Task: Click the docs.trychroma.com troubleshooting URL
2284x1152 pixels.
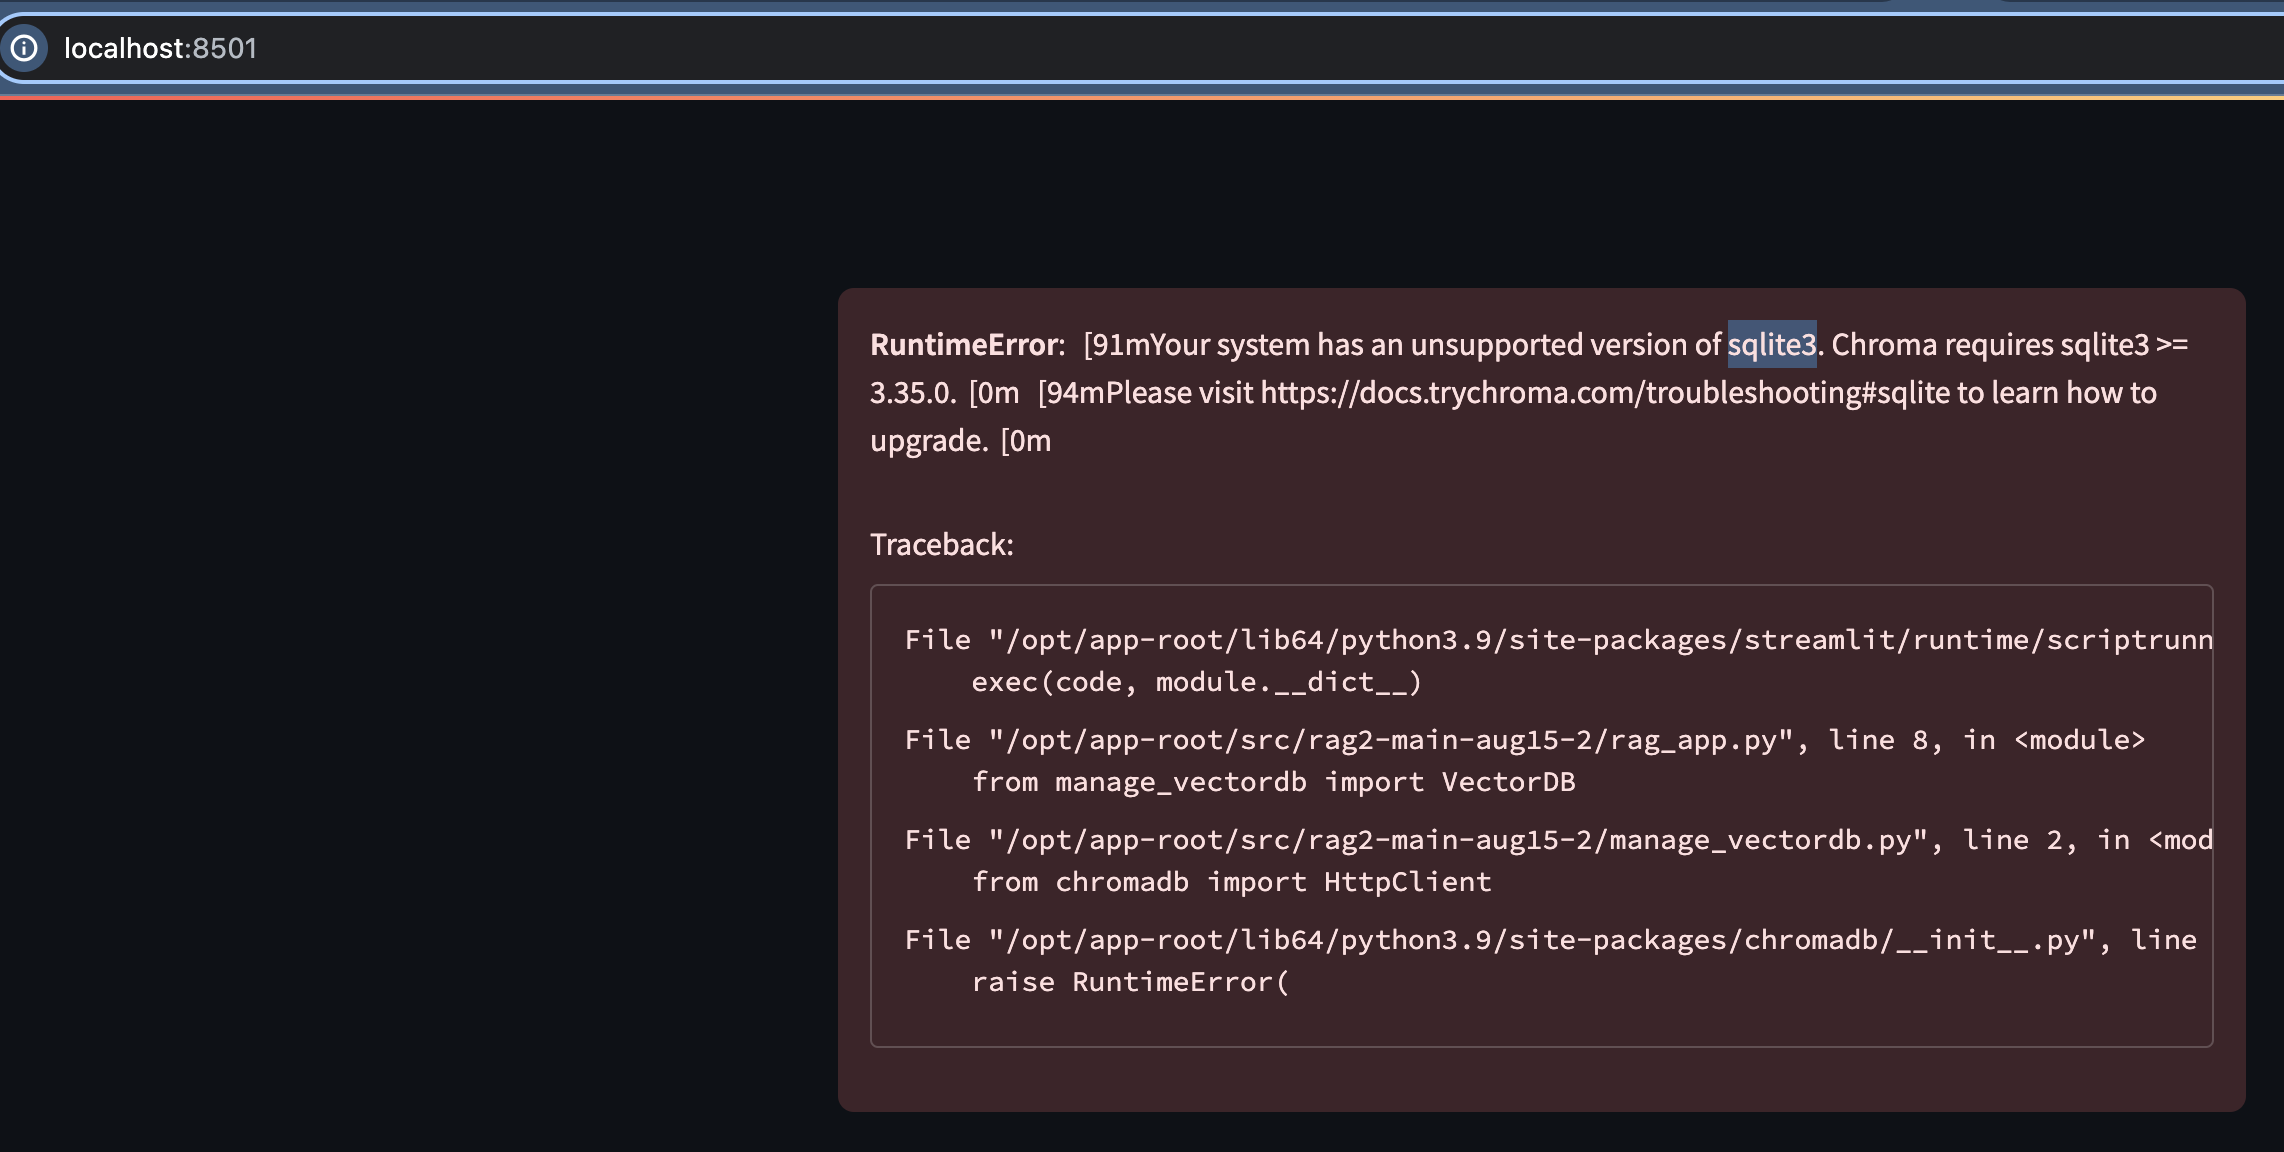Action: pos(1604,393)
